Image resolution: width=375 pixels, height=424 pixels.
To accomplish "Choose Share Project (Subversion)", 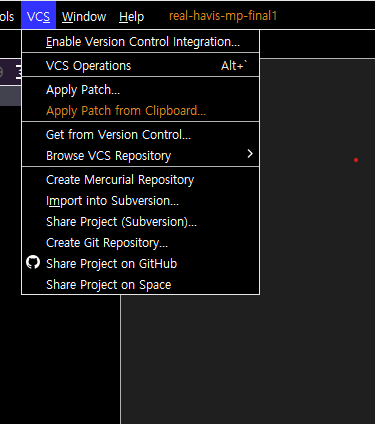I will click(x=140, y=222).
